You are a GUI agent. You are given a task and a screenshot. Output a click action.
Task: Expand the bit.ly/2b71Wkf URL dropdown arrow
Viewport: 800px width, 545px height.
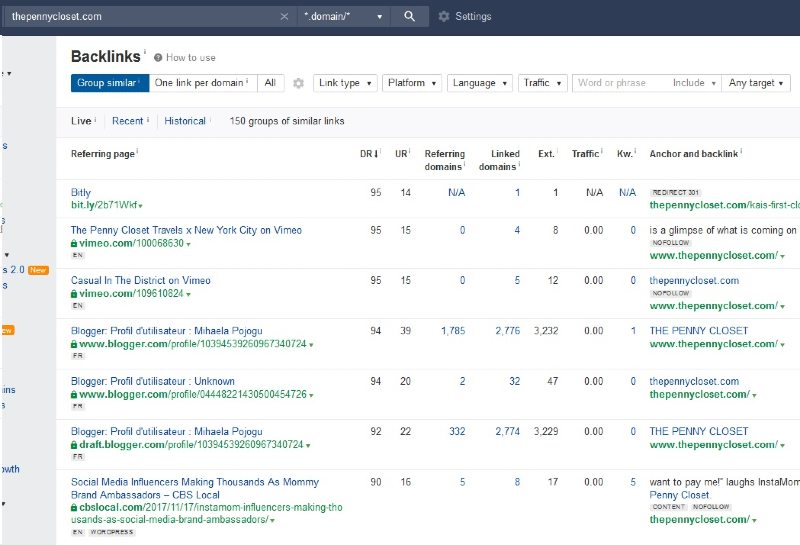140,206
